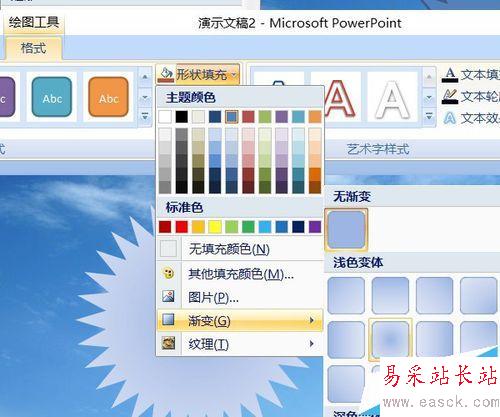Pick black theme color swatch
Viewport: 500px width, 417px height.
(182, 117)
